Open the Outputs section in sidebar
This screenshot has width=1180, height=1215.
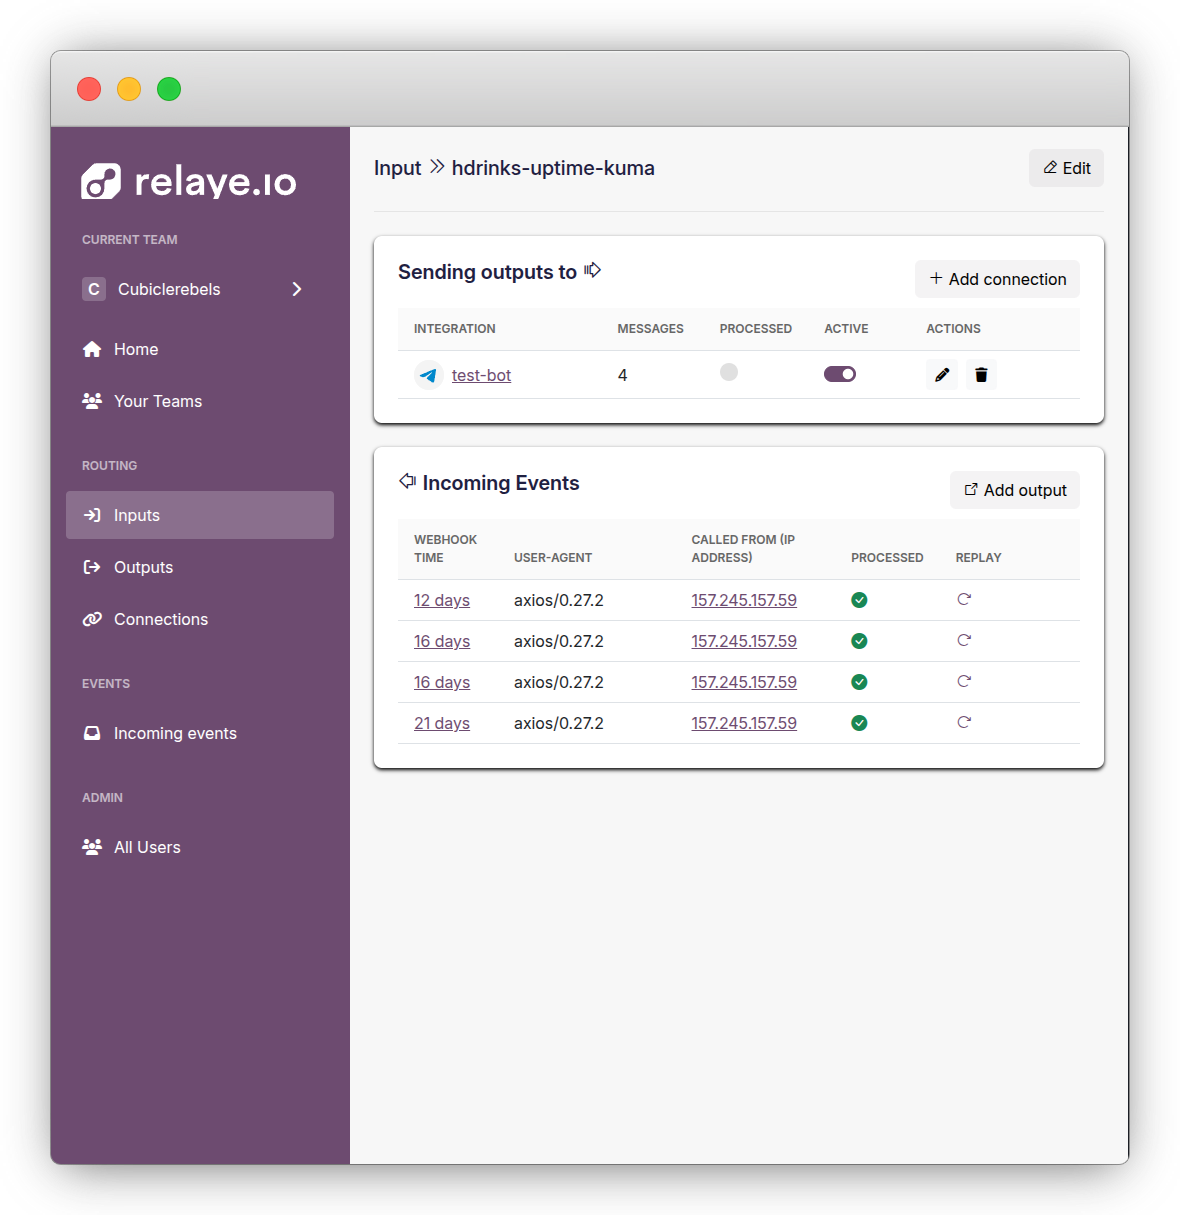(x=91, y=567)
